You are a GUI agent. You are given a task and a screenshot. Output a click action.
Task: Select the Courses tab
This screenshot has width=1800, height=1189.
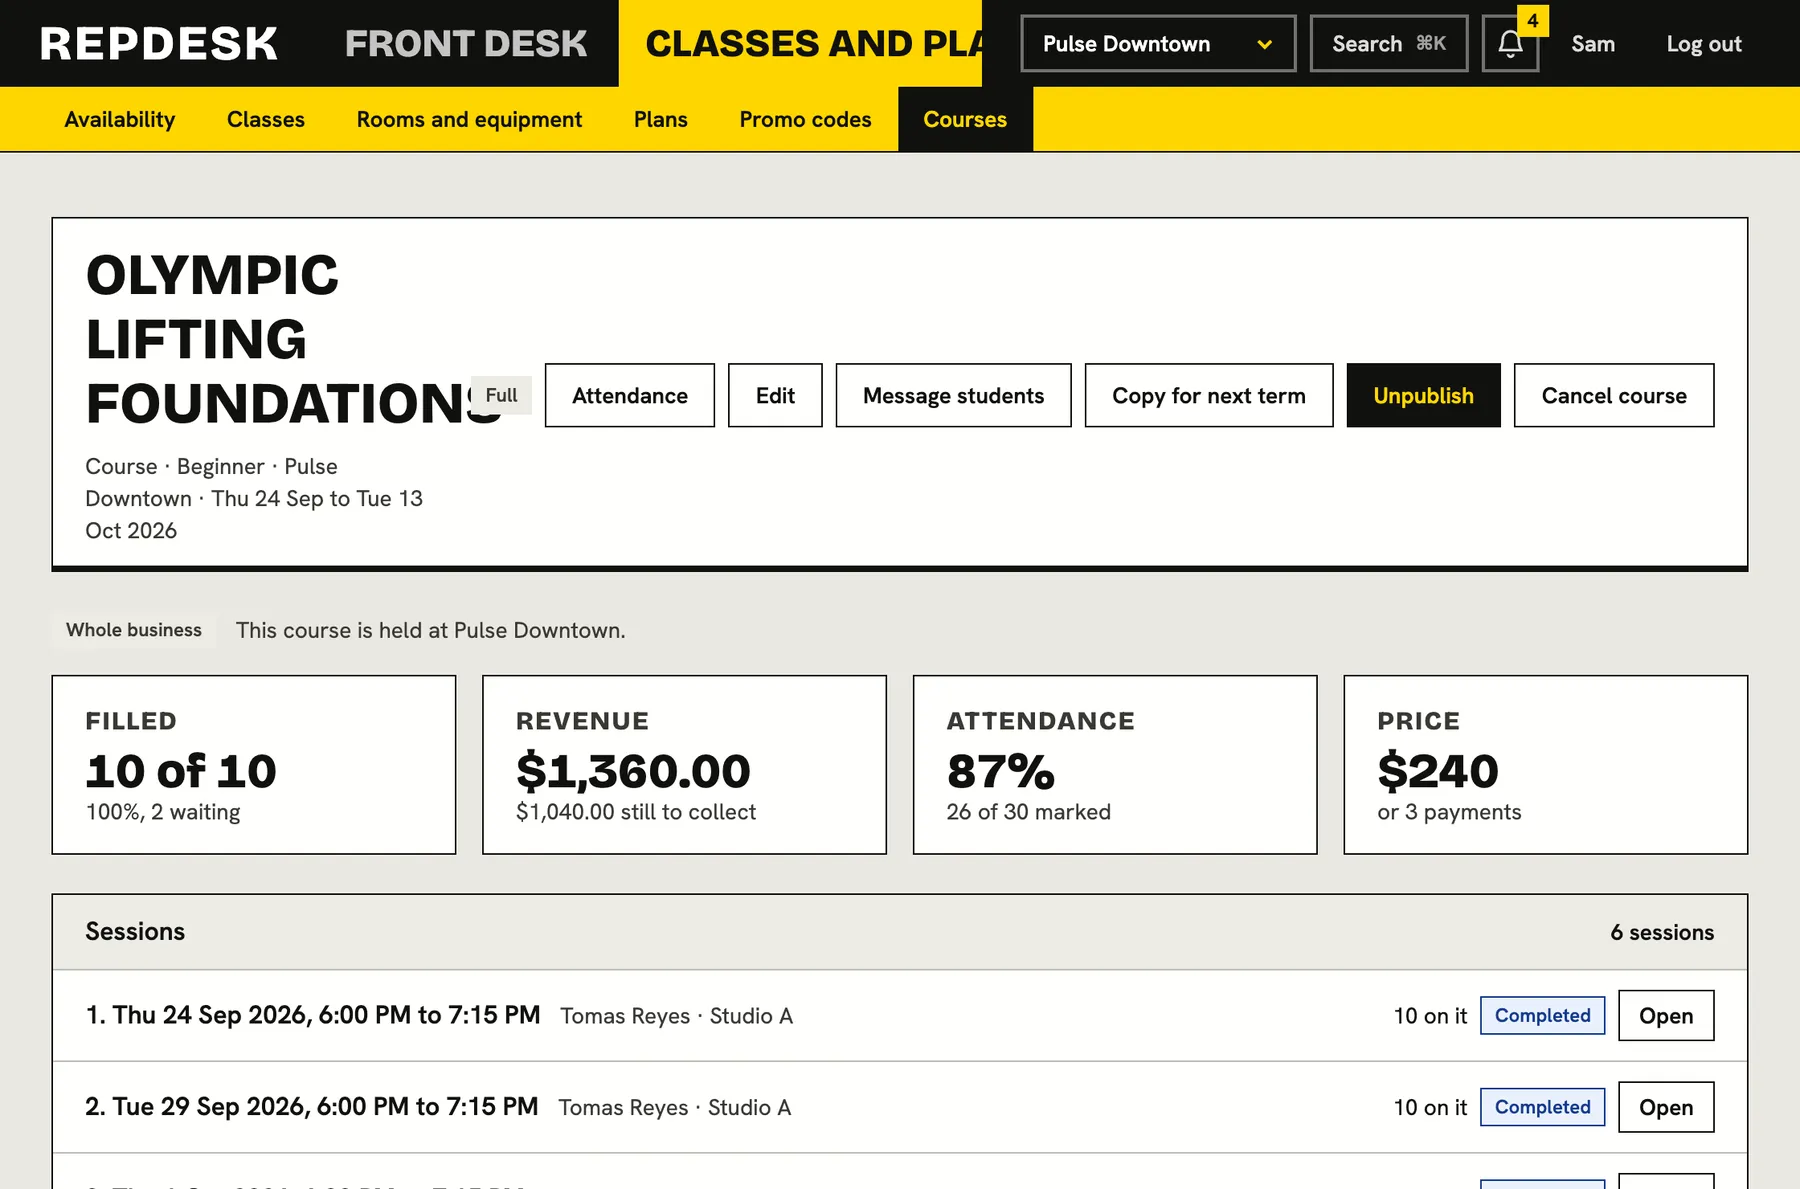tap(965, 119)
